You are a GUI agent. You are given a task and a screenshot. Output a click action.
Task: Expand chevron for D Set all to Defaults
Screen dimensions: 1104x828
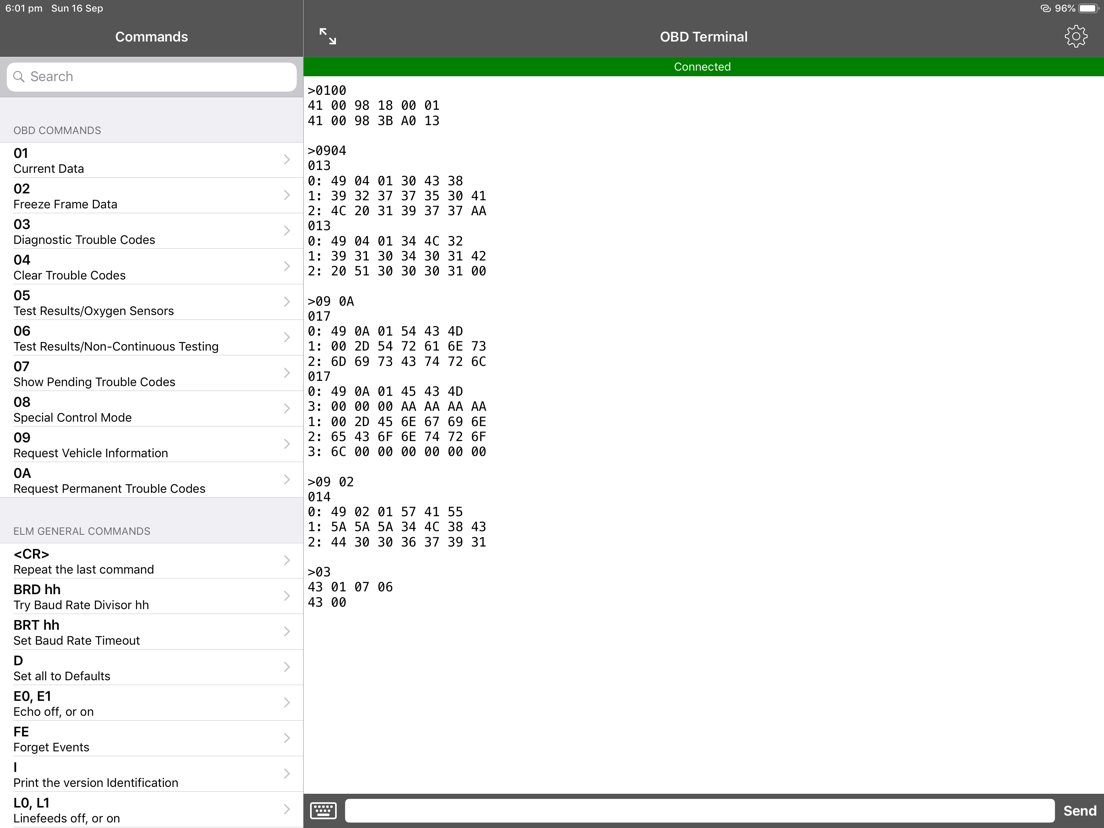[287, 667]
